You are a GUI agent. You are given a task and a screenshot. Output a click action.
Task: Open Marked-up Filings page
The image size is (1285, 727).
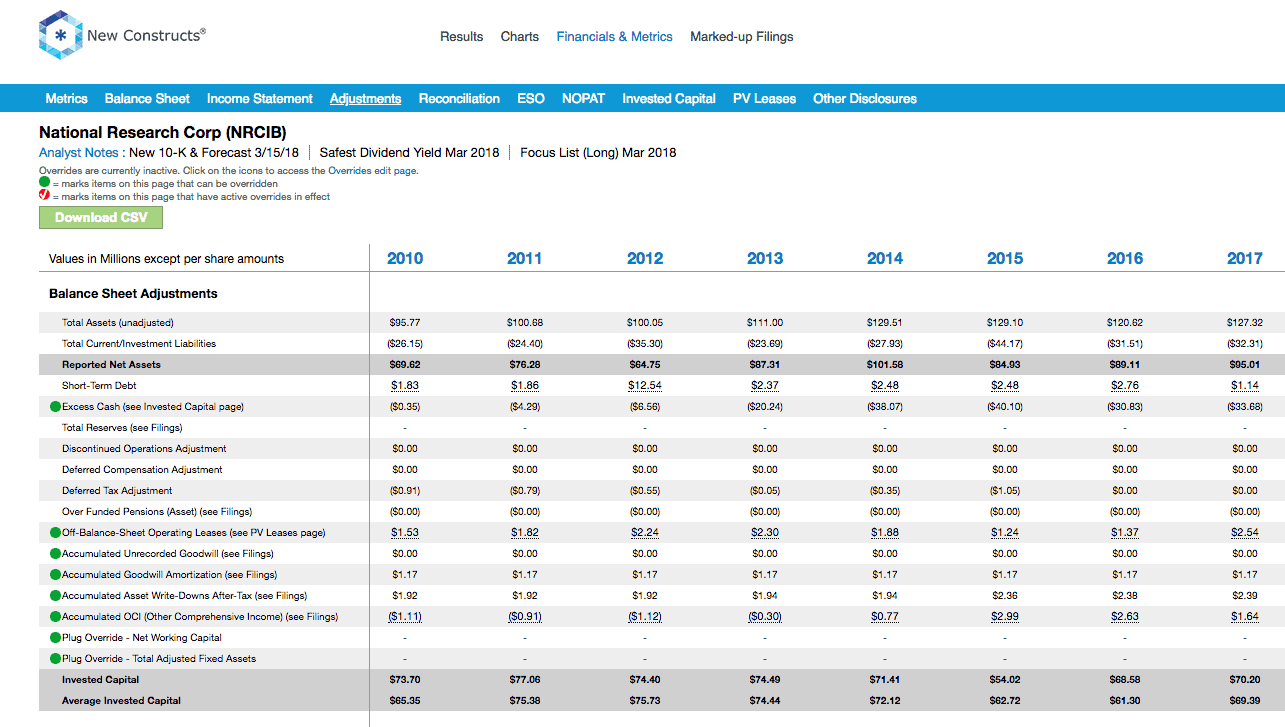point(741,36)
